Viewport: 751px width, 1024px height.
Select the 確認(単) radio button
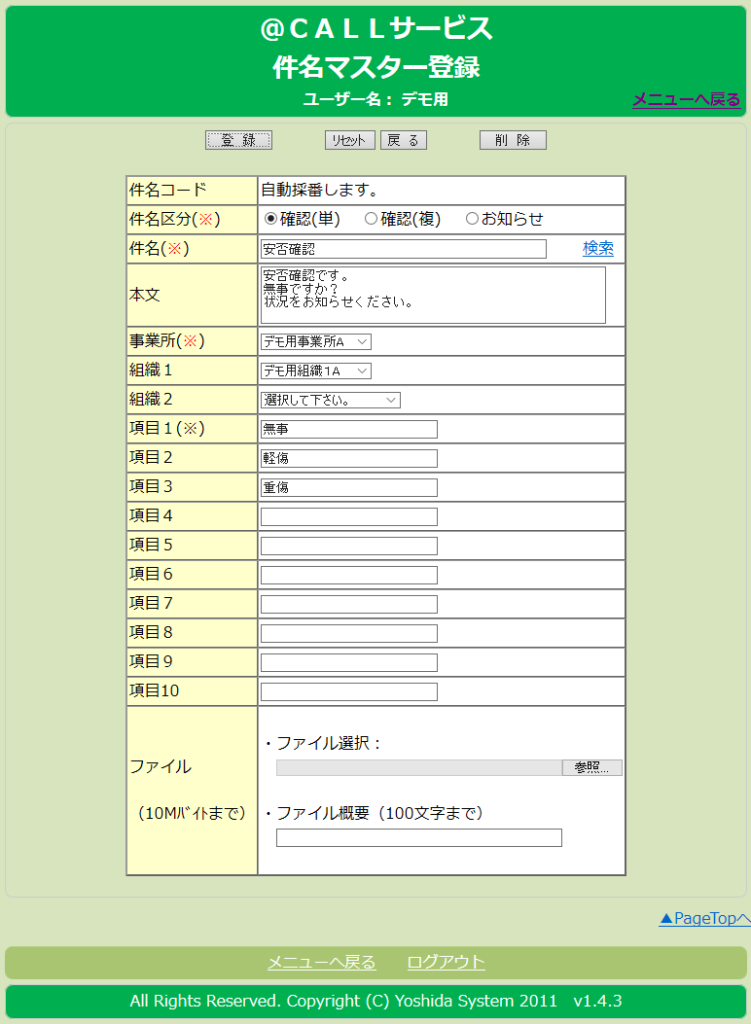tap(270, 219)
